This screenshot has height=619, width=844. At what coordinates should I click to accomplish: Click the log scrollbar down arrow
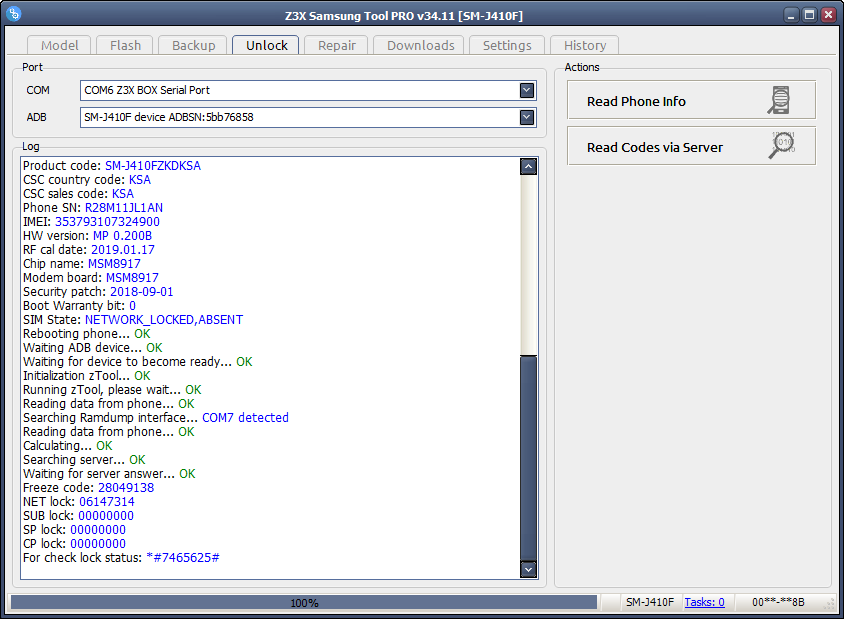(529, 569)
